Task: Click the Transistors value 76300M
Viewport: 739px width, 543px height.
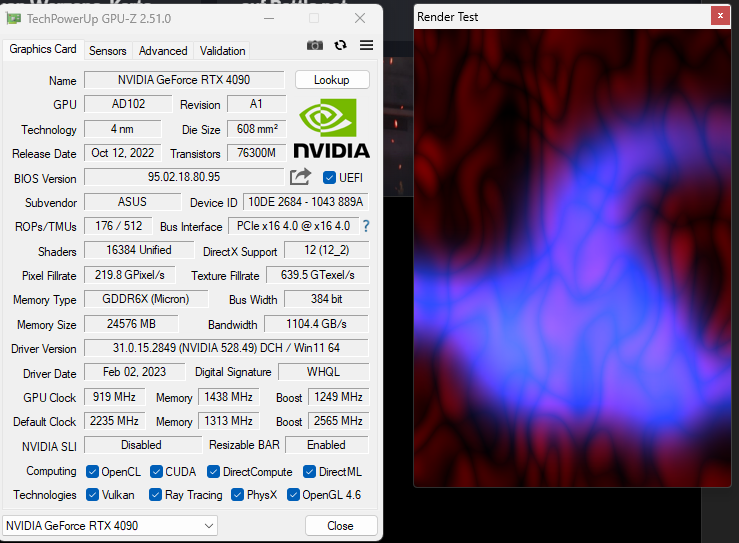Action: [257, 153]
